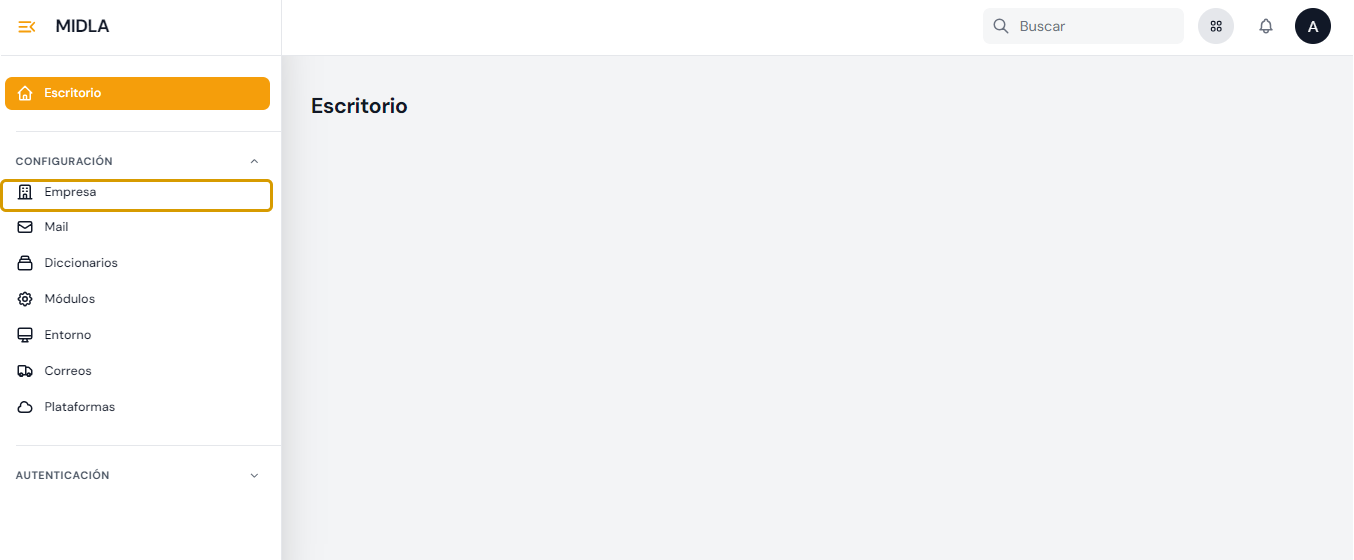Click the Mail envelope icon
Screen dimensions: 1354x560
click(26, 227)
